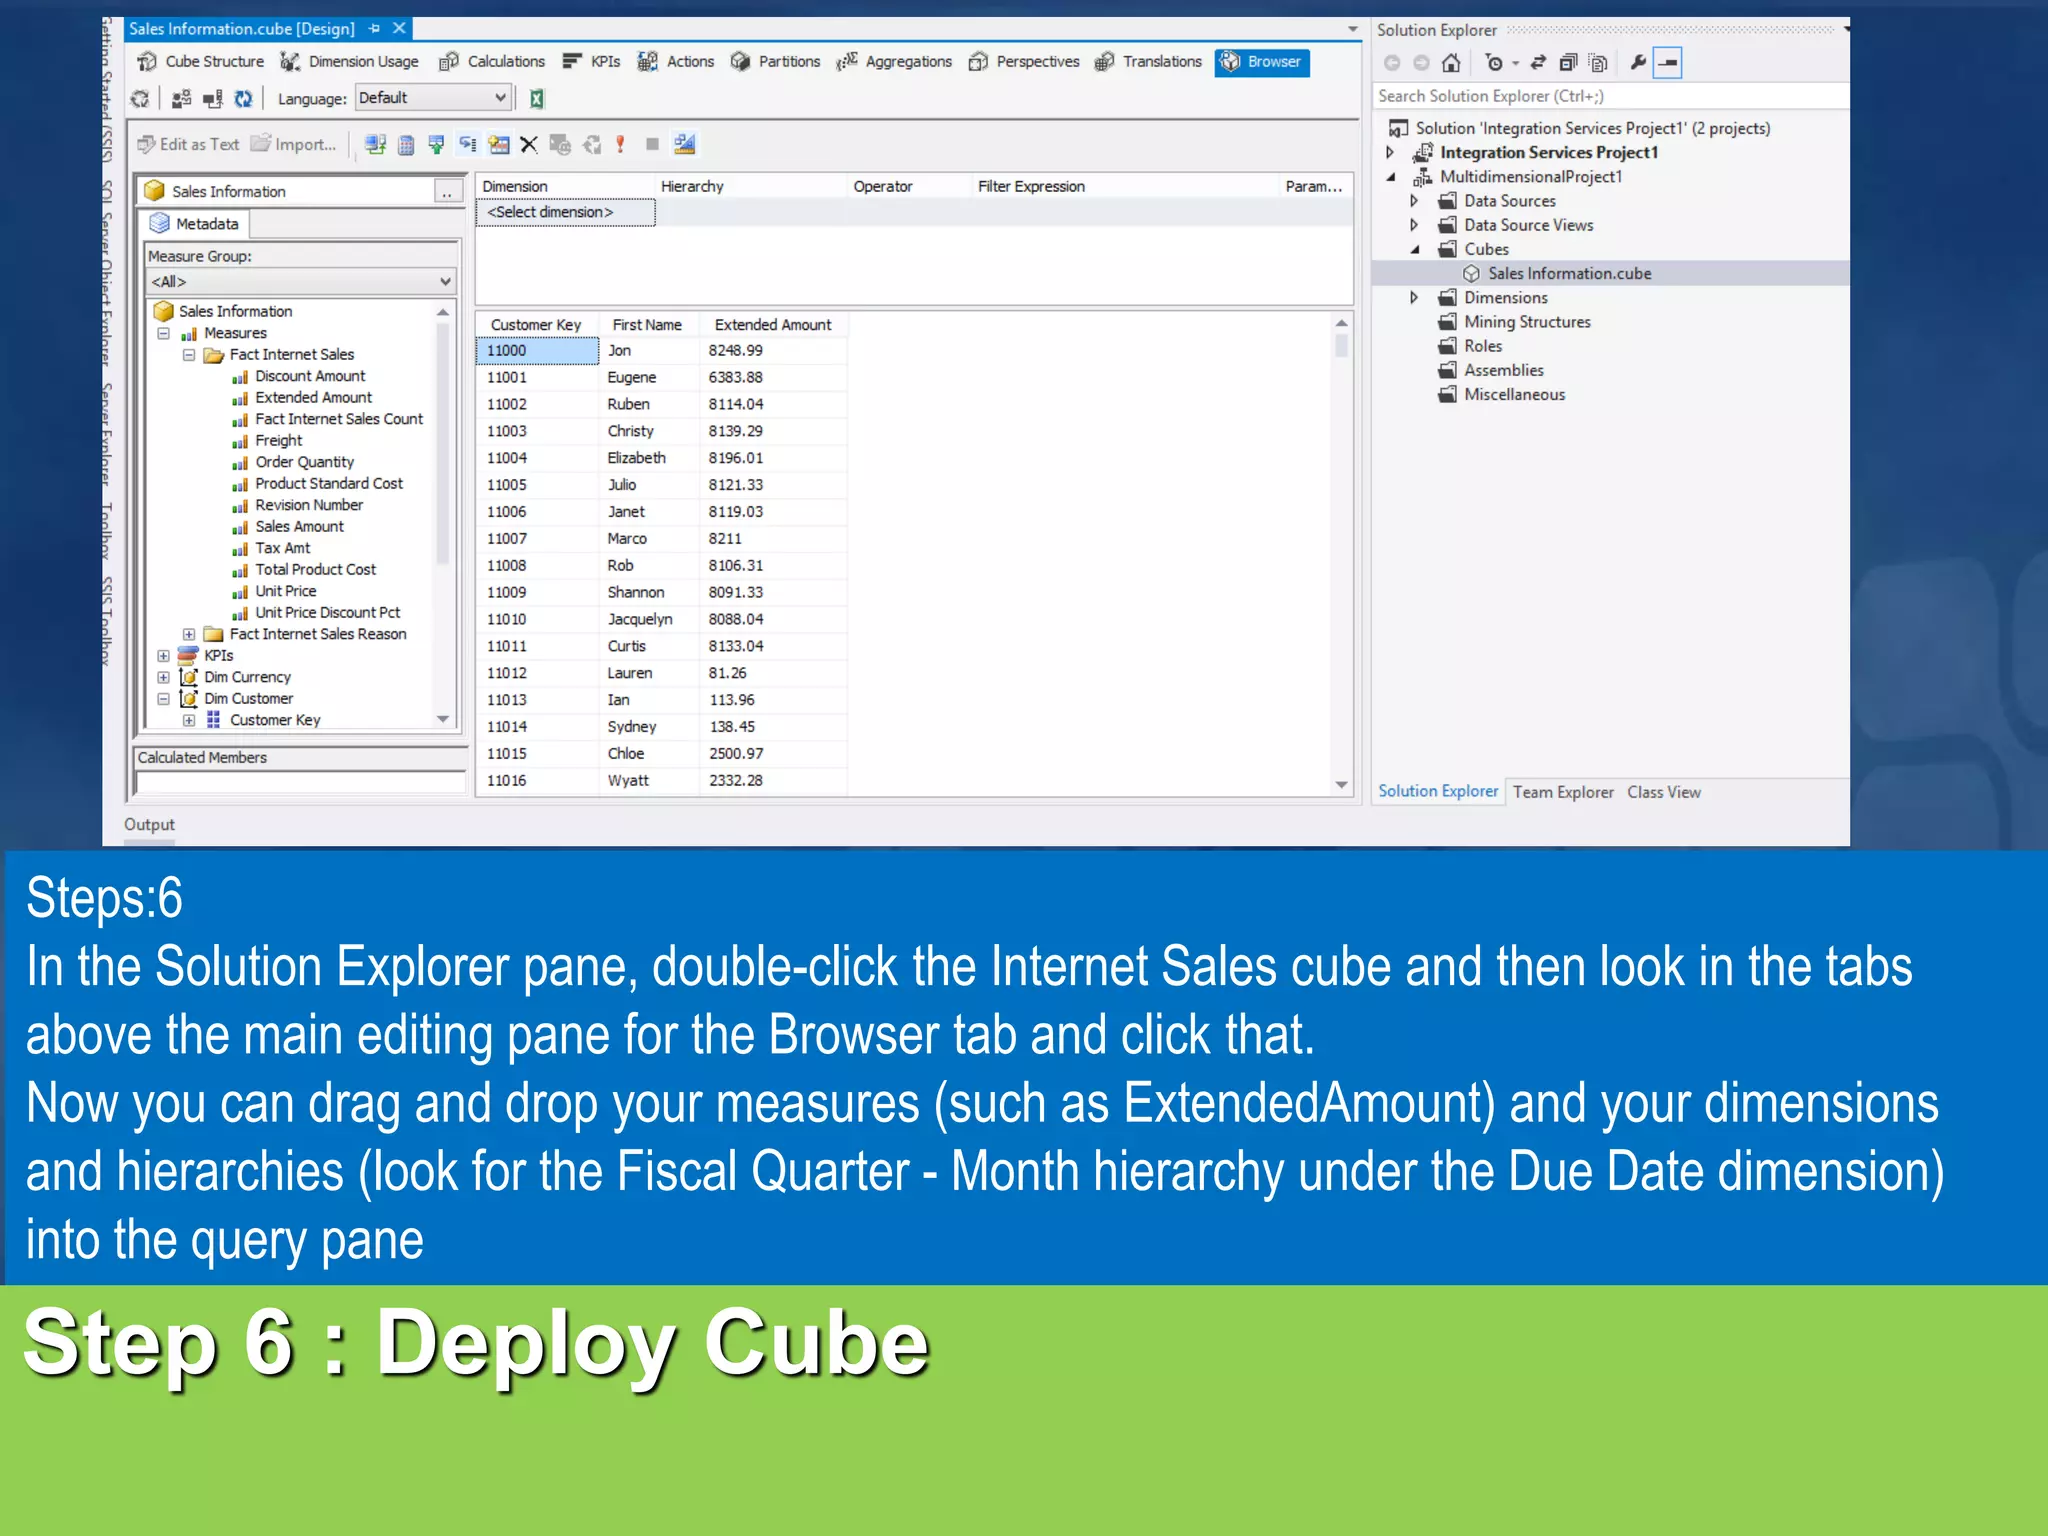The height and width of the screenshot is (1536, 2048).
Task: Click the Add Calculated Member calculator icon
Action: coord(406,145)
